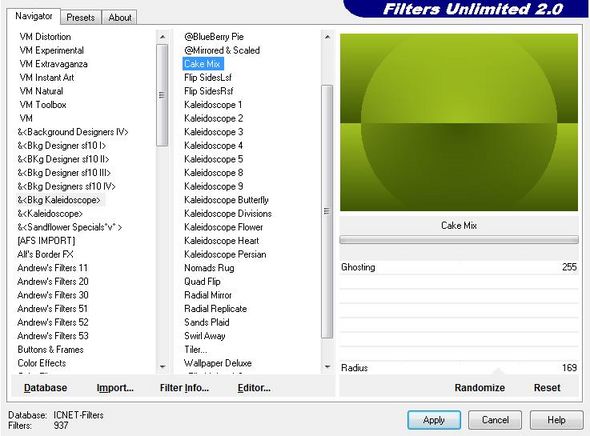Open the Filter Info dialog
The height and width of the screenshot is (436, 590).
184,387
